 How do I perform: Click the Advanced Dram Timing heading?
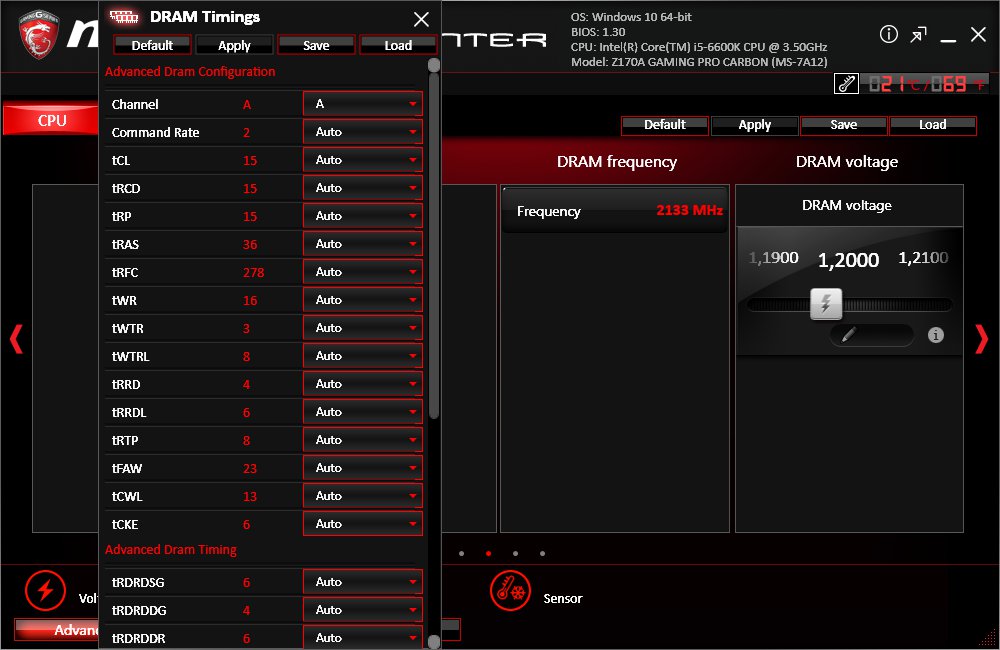(x=171, y=549)
